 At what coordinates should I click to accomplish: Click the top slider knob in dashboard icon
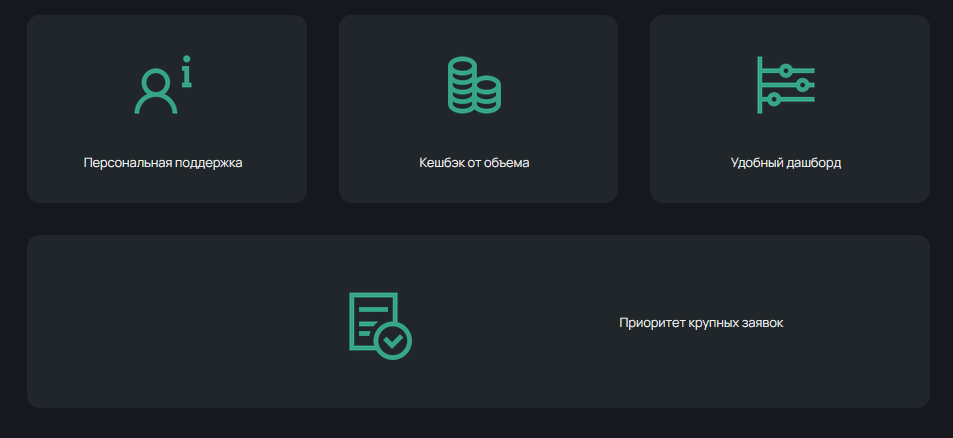coord(786,70)
